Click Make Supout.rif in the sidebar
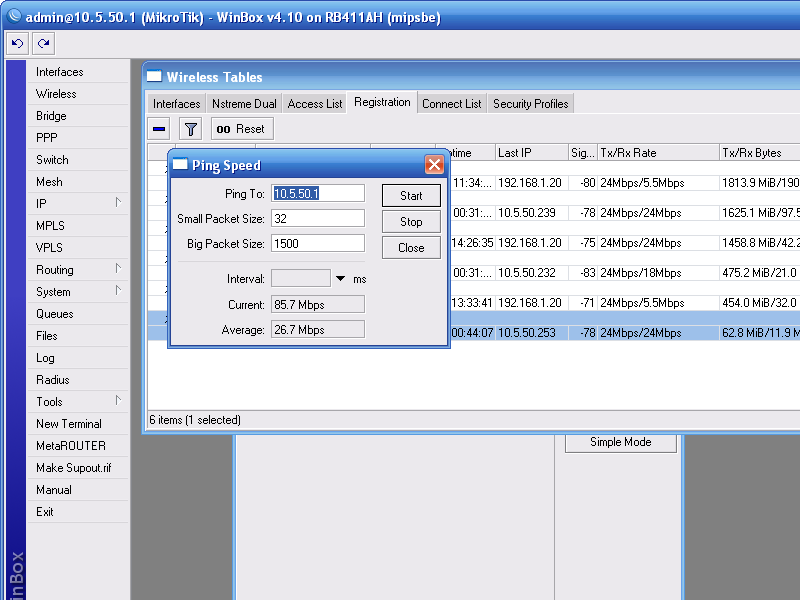This screenshot has height=600, width=800. tap(78, 467)
